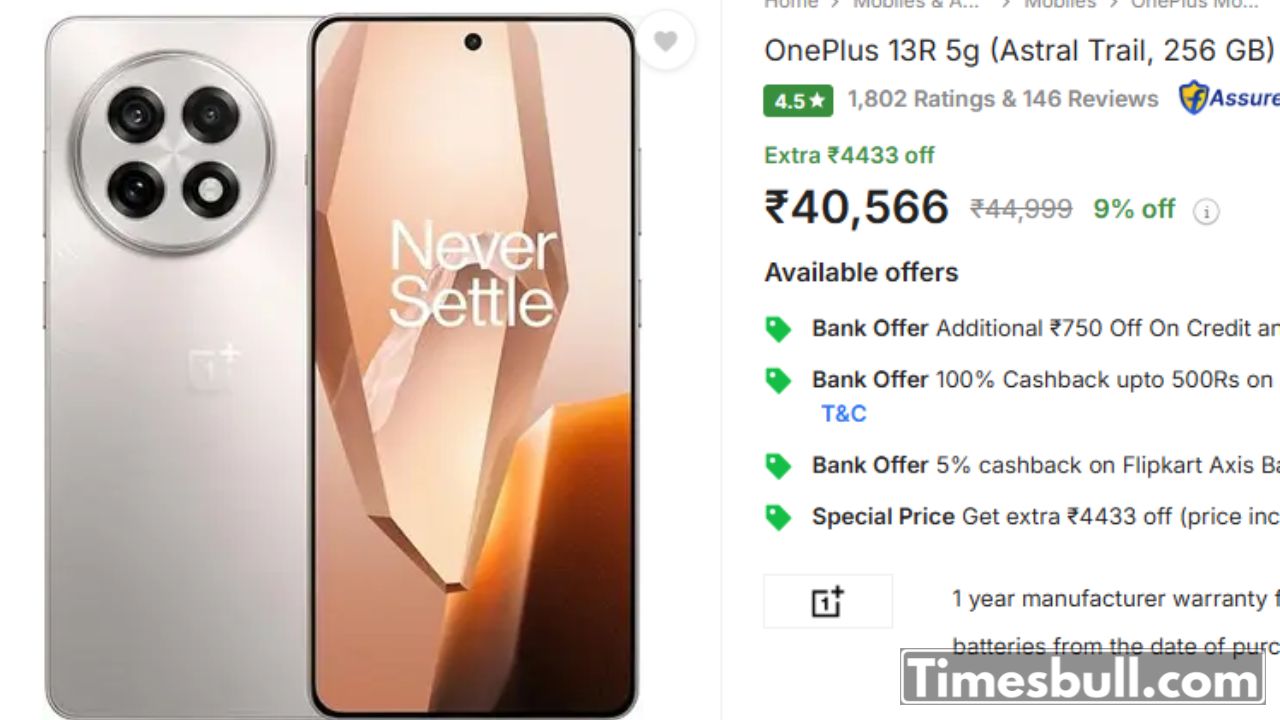1280x720 pixels.
Task: Click Flipkart Axis Bank offer tag icon
Action: tap(777, 466)
